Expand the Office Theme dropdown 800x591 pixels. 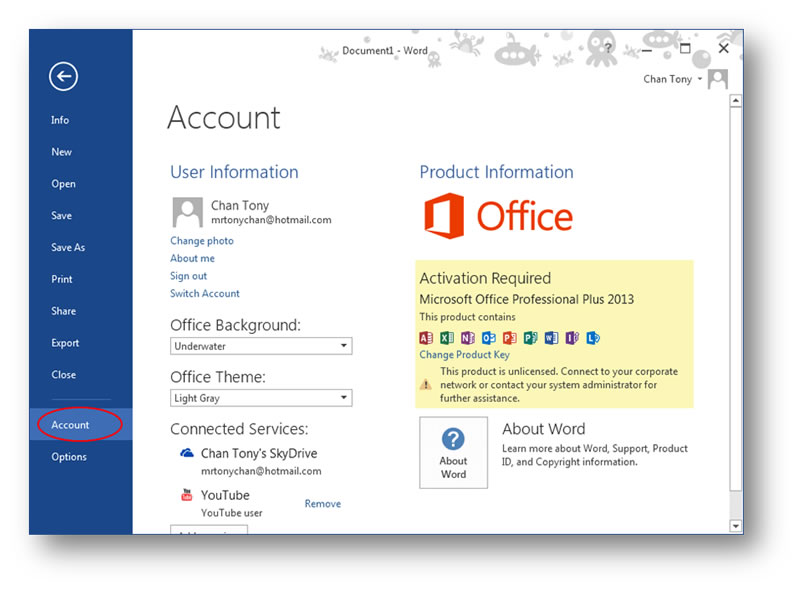(261, 398)
